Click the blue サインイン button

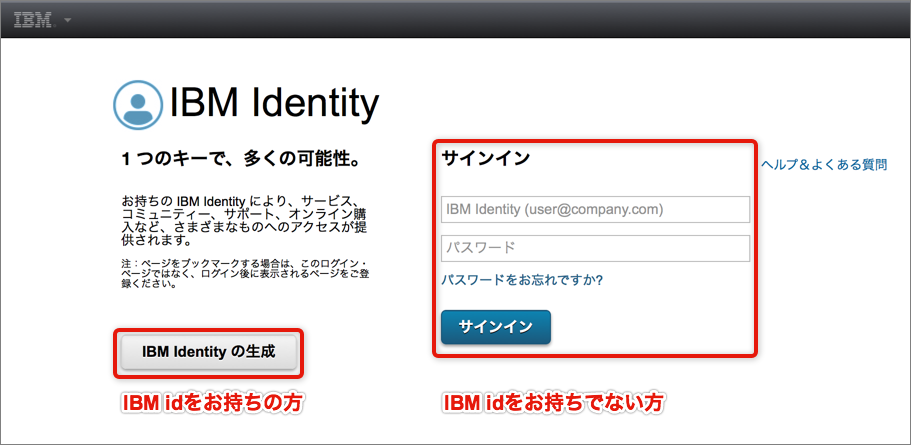[496, 327]
